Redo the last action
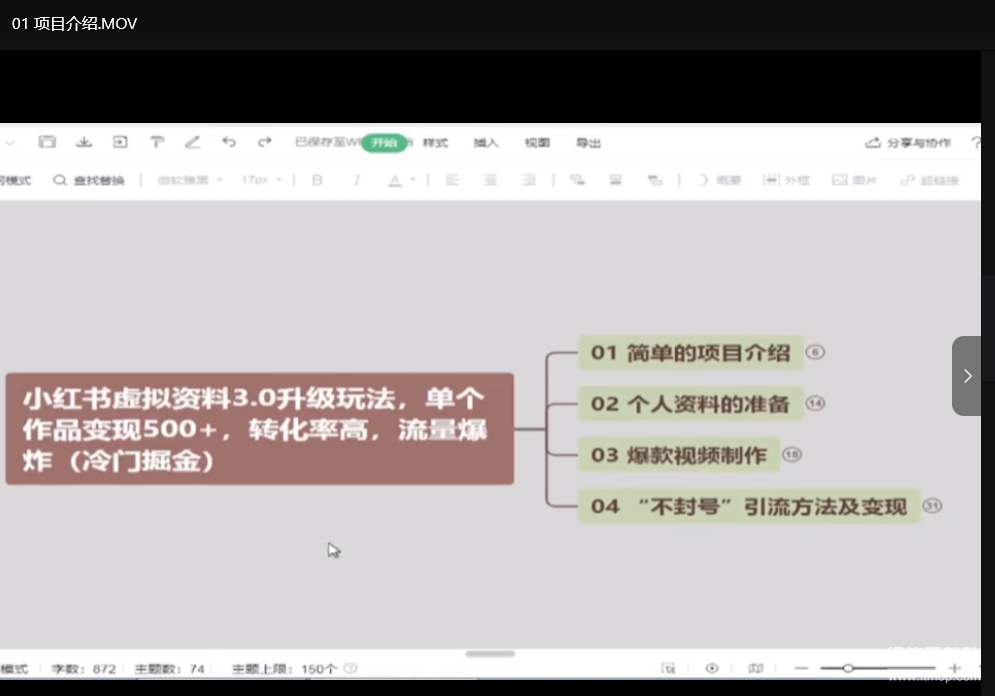 point(265,142)
